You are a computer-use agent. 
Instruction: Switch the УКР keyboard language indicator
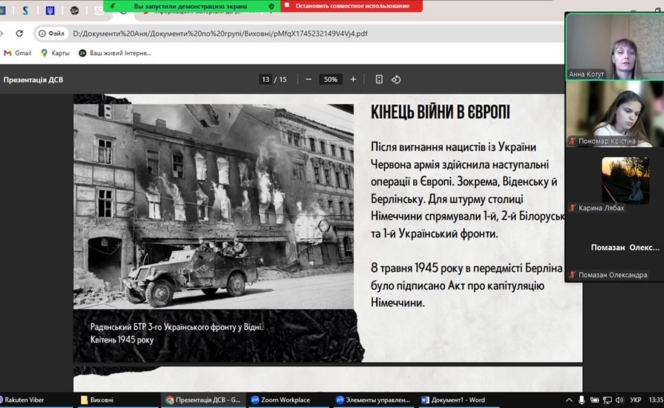[636, 400]
